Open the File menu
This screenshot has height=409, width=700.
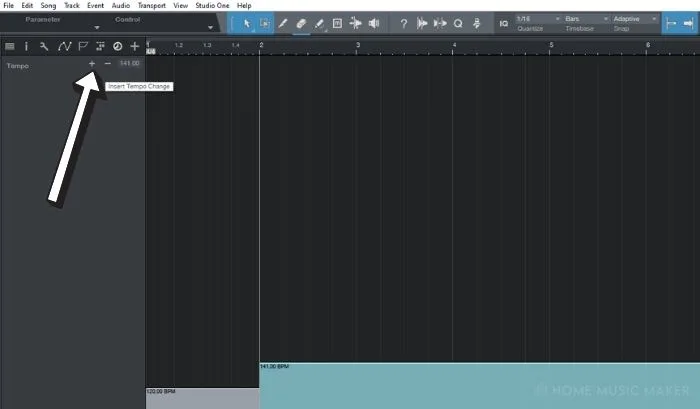[x=8, y=5]
